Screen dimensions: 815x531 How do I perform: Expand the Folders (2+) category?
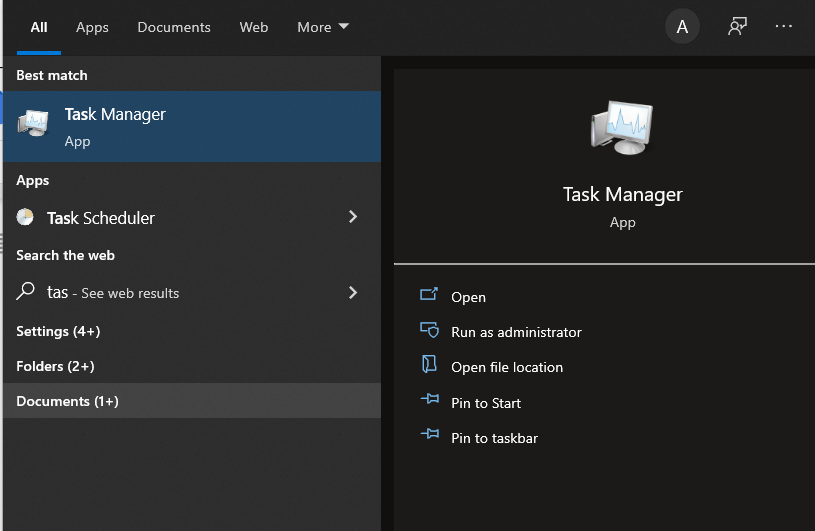click(x=55, y=366)
